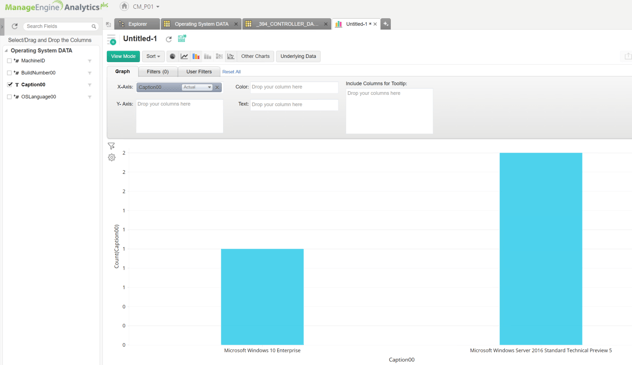
Task: Select the line chart type icon
Action: pos(184,56)
